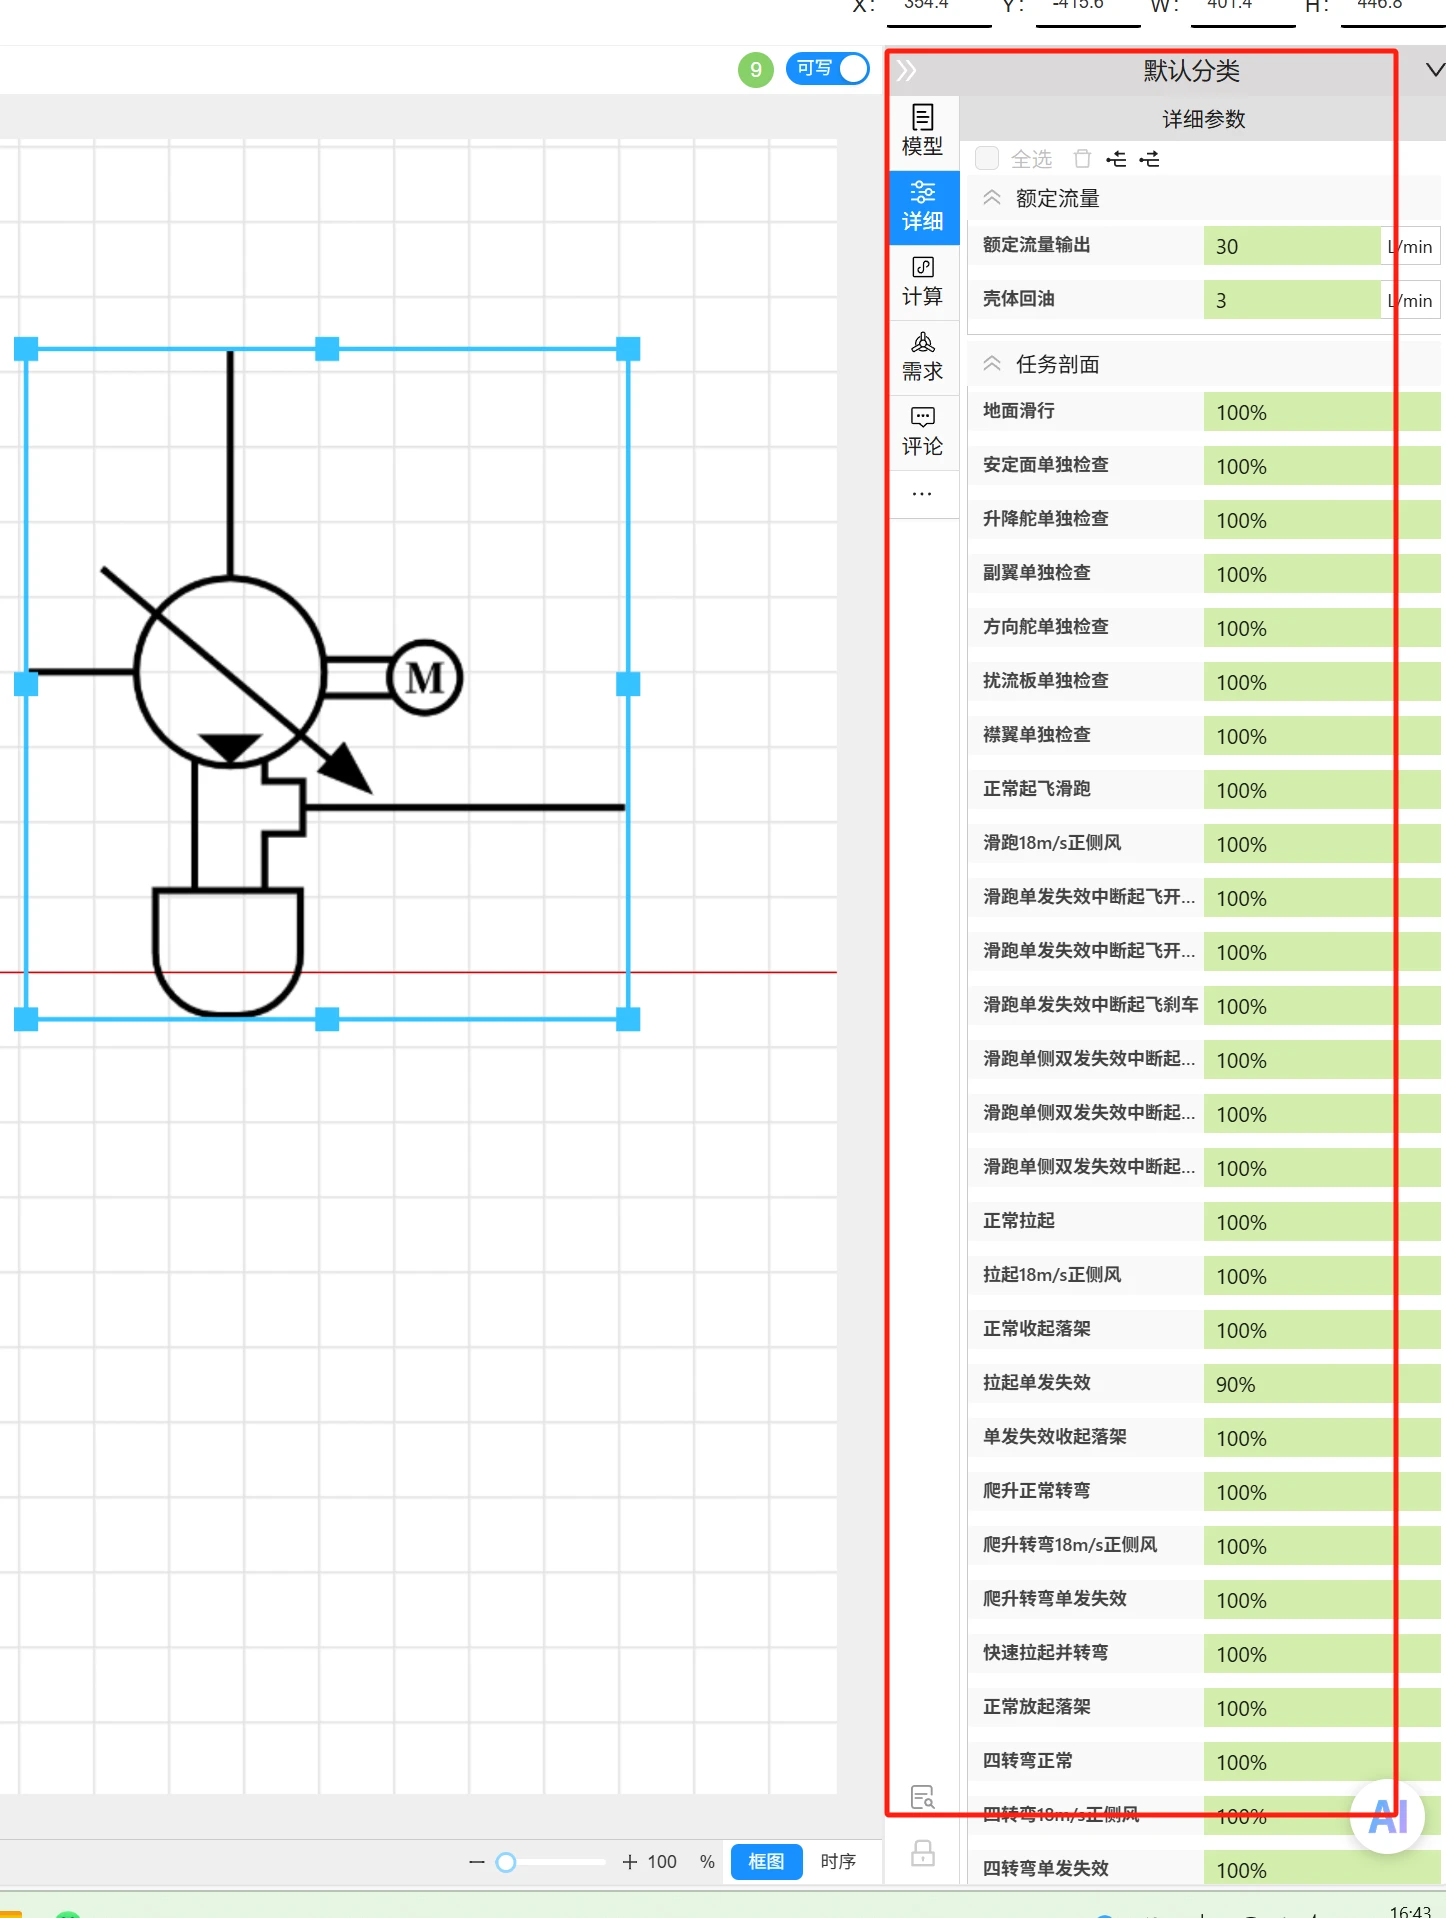Select the 快速拉起并转弯 row label

pyautogui.click(x=1046, y=1653)
